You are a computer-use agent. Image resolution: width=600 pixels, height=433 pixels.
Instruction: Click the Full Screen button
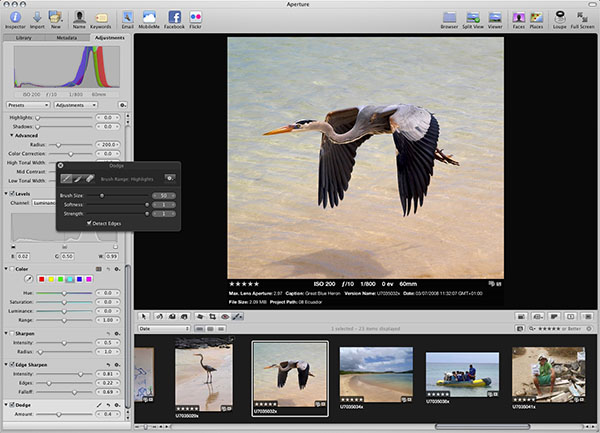pyautogui.click(x=583, y=16)
